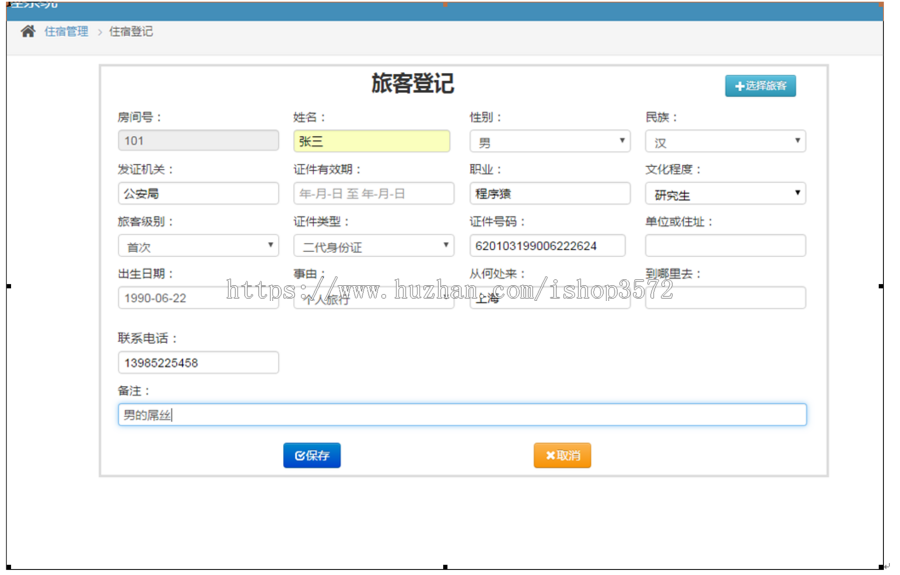The height and width of the screenshot is (575, 900).
Task: Open the 文化程度 dropdown showing 研究生
Action: coord(726,193)
